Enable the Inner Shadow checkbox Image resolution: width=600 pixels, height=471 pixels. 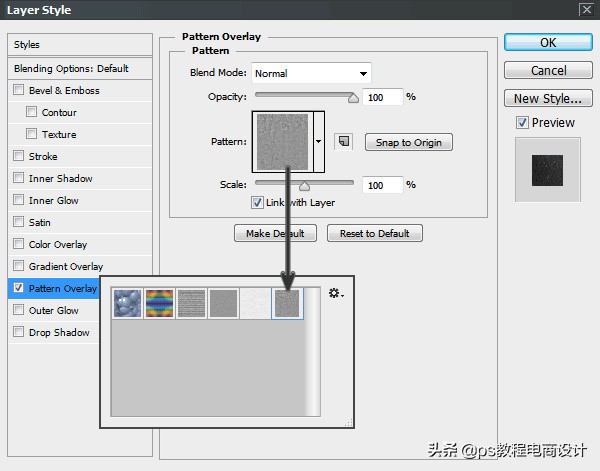coord(18,178)
